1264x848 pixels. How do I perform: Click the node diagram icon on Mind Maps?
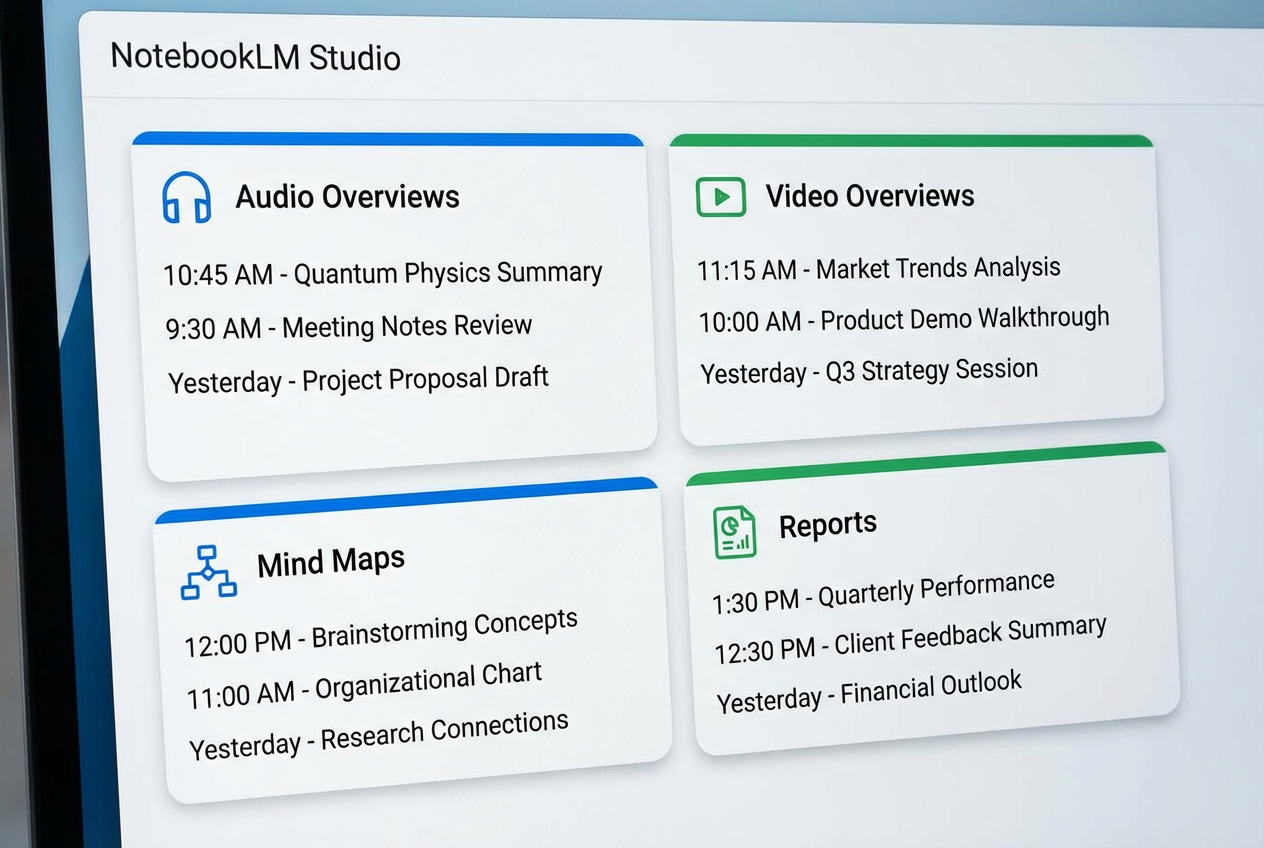207,572
